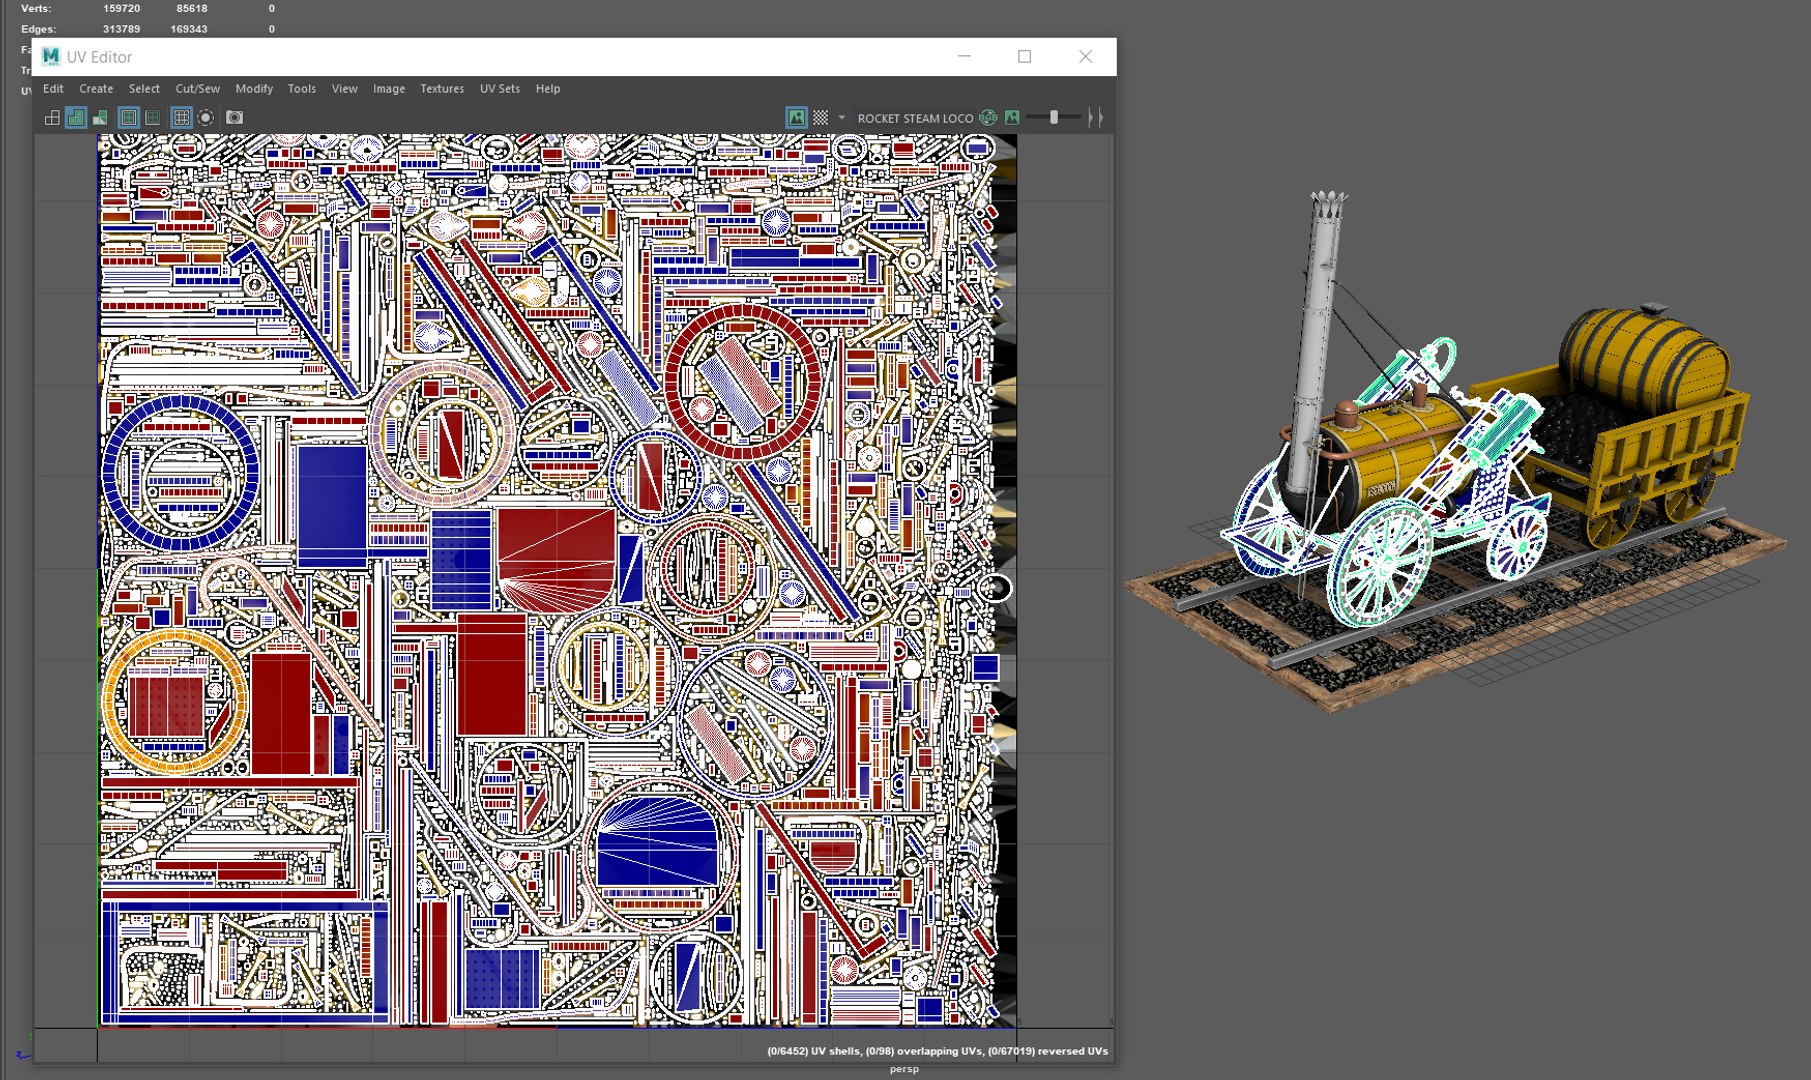Viewport: 1811px width, 1080px height.
Task: Click the UV Editor window title text
Action: (100, 57)
